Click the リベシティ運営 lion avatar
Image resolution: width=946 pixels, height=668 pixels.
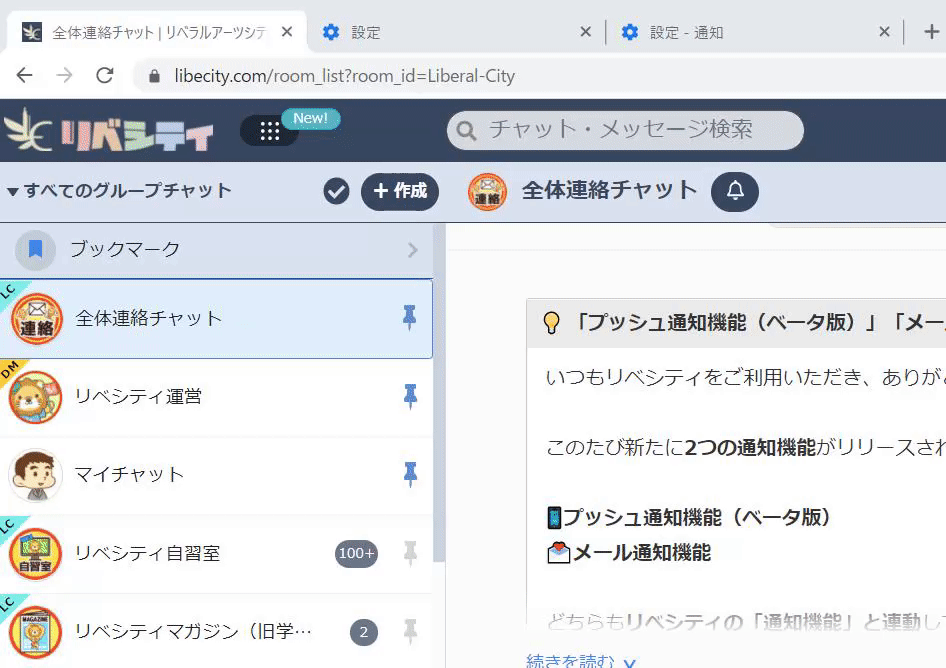pyautogui.click(x=36, y=397)
